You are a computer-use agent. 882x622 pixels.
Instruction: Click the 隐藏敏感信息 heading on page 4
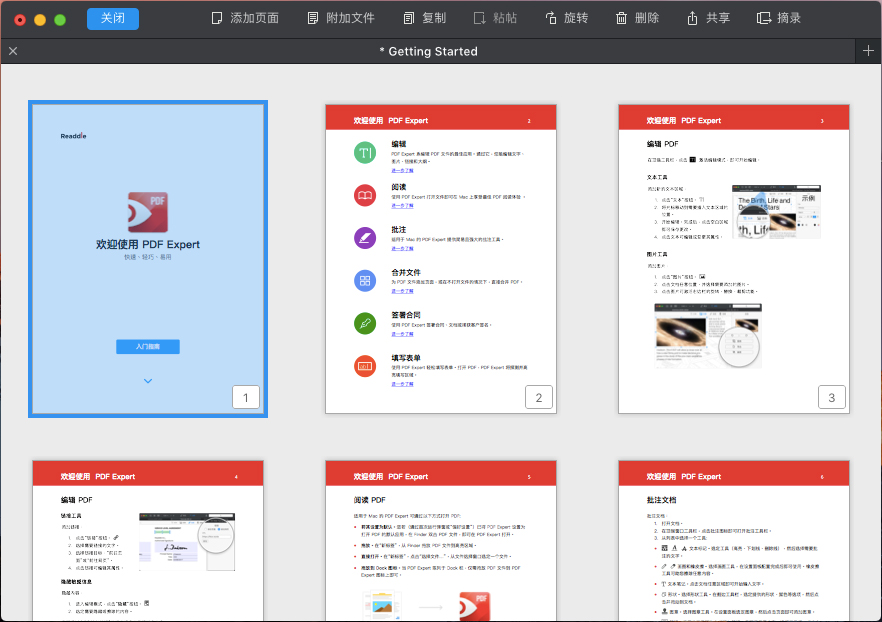pyautogui.click(x=76, y=582)
